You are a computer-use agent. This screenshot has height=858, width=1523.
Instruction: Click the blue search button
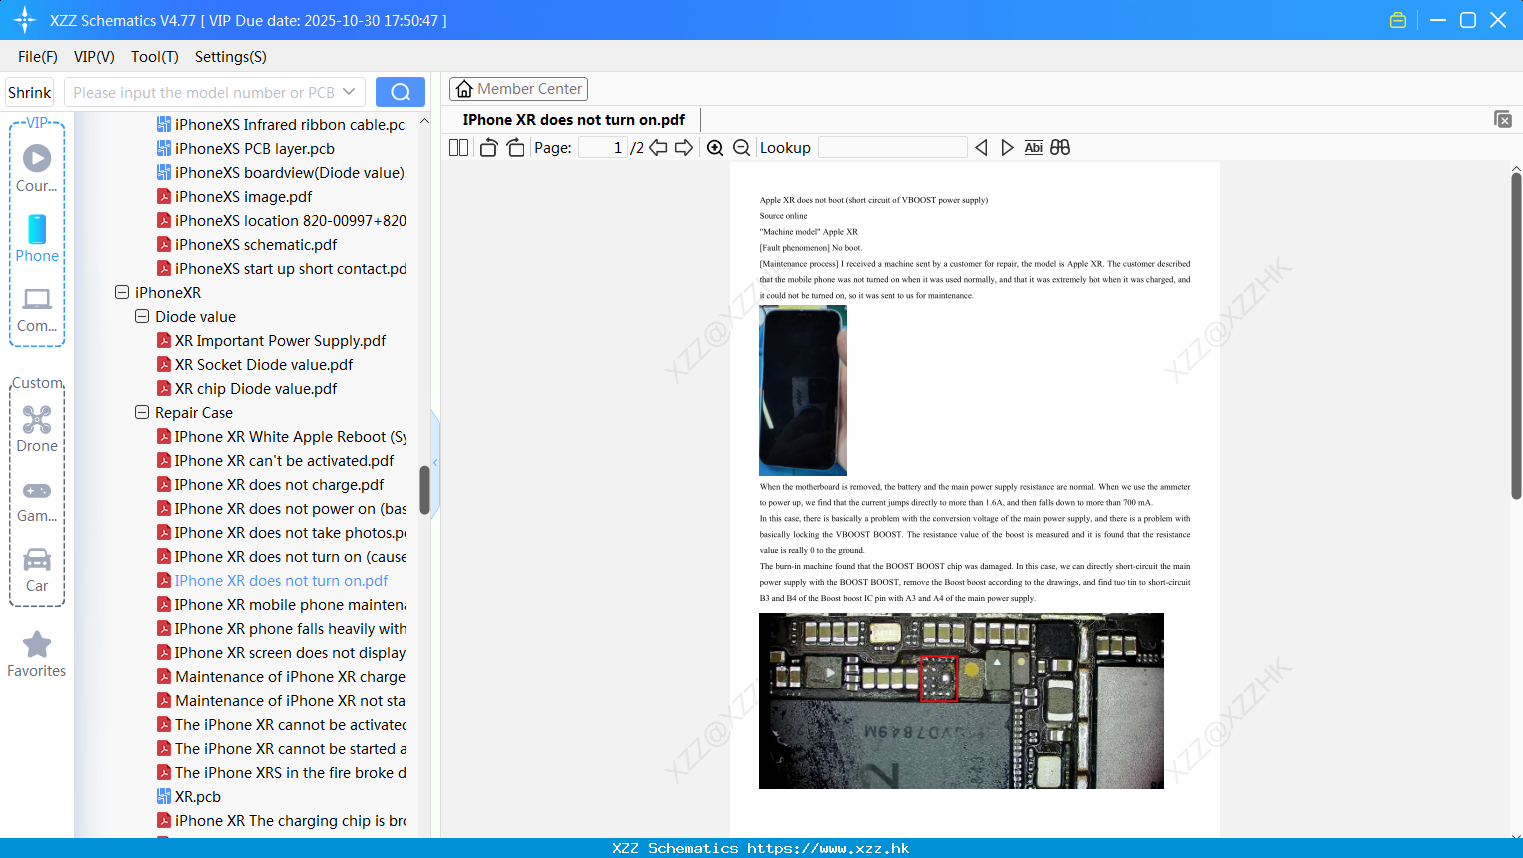400,92
